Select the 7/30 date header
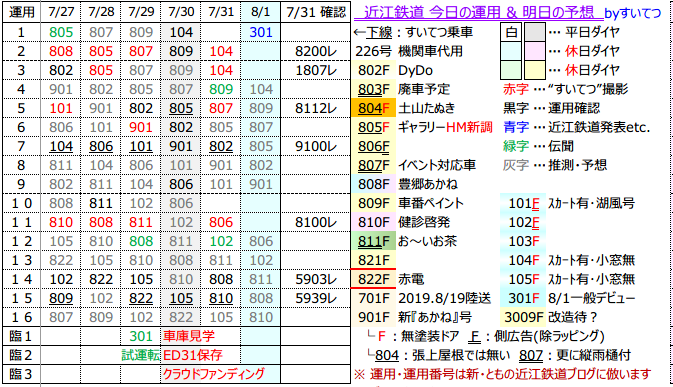This screenshot has width=673, height=387. tap(181, 12)
